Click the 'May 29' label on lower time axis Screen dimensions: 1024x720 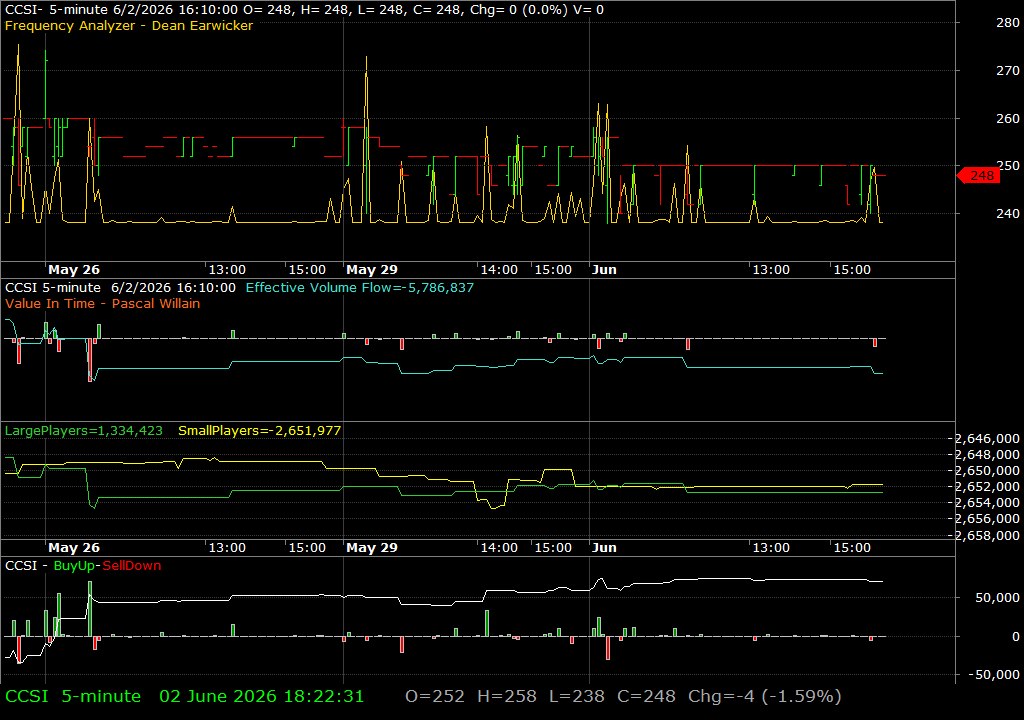coord(372,548)
